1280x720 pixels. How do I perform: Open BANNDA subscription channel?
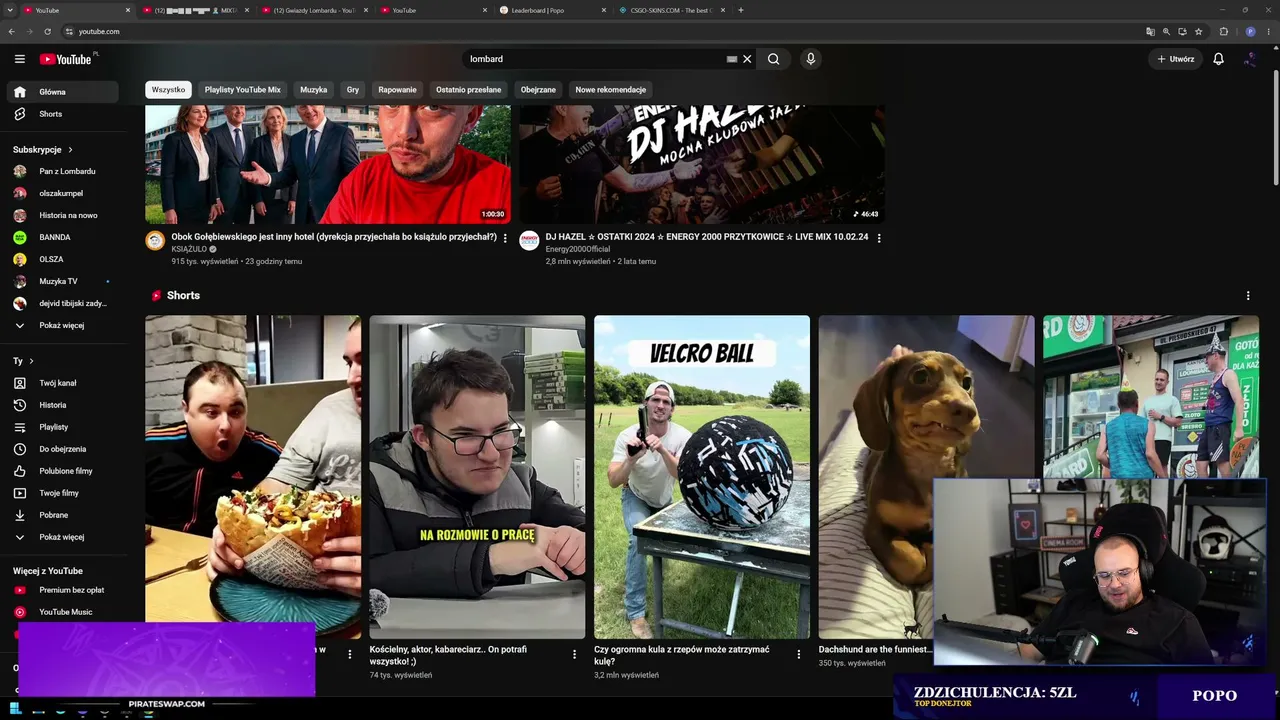(x=62, y=237)
